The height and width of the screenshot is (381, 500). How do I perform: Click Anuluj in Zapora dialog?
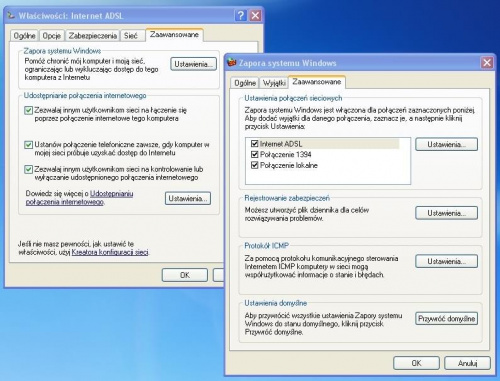(467, 363)
